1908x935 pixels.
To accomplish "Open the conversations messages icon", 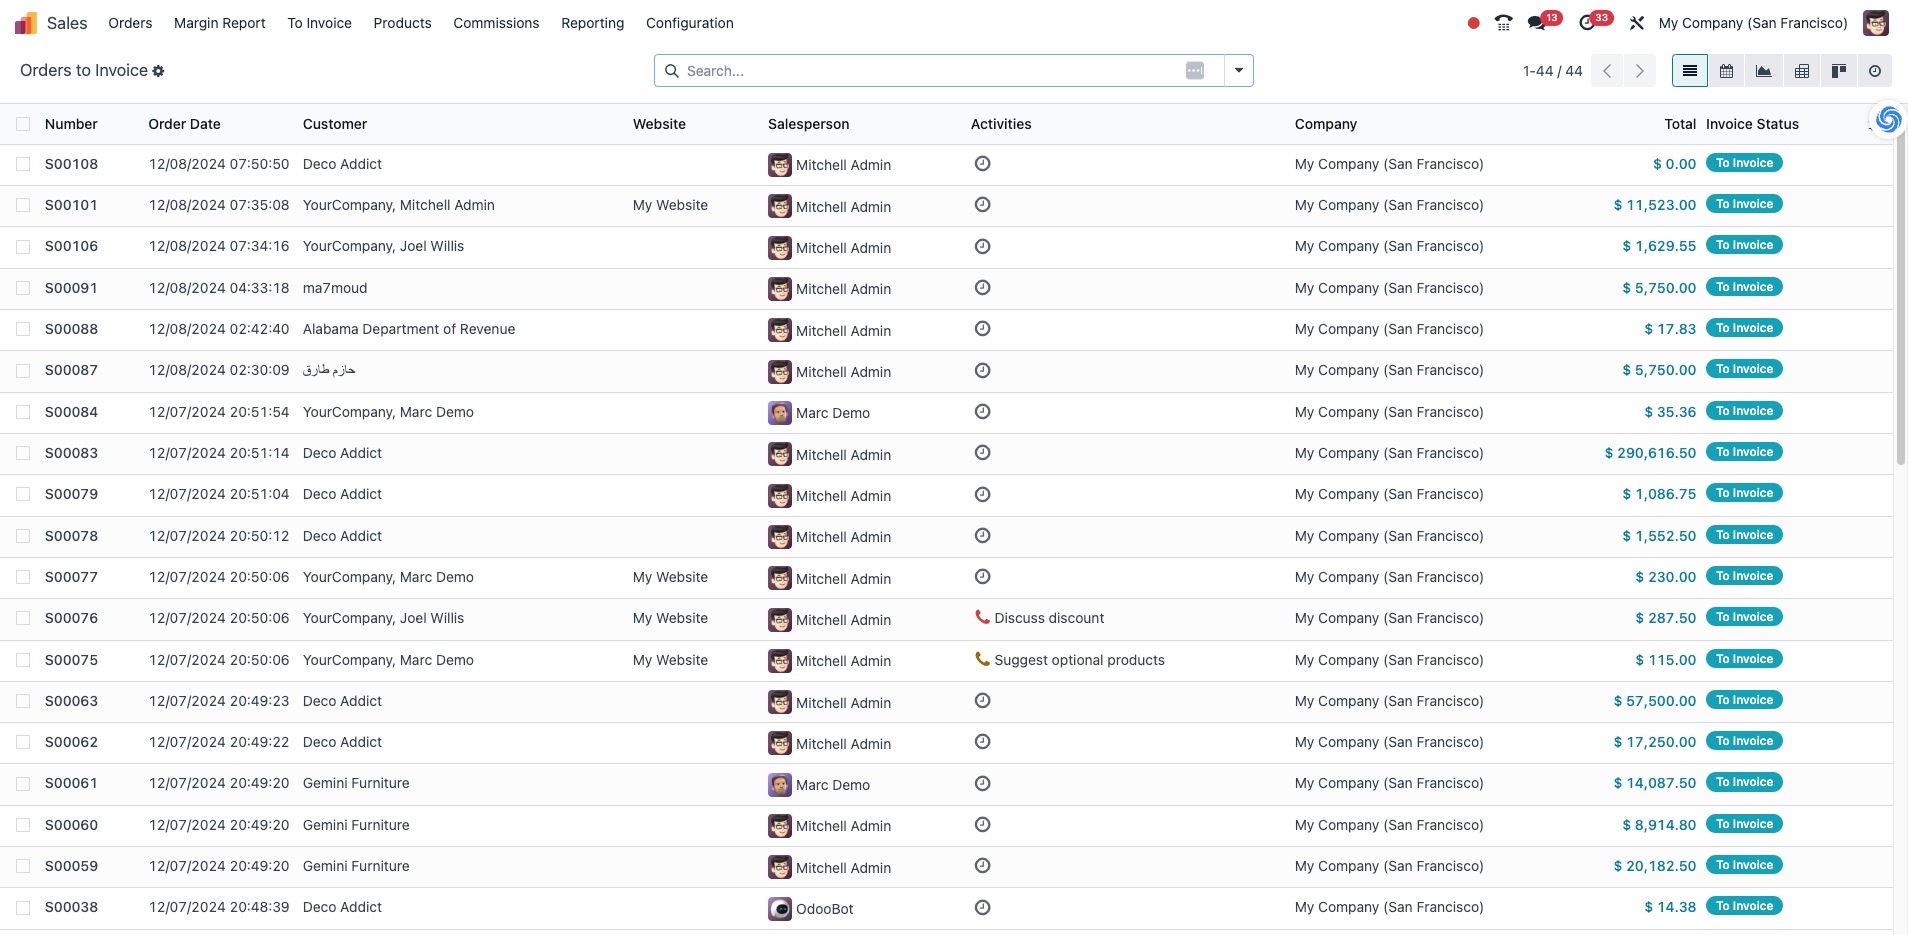I will pos(1537,23).
